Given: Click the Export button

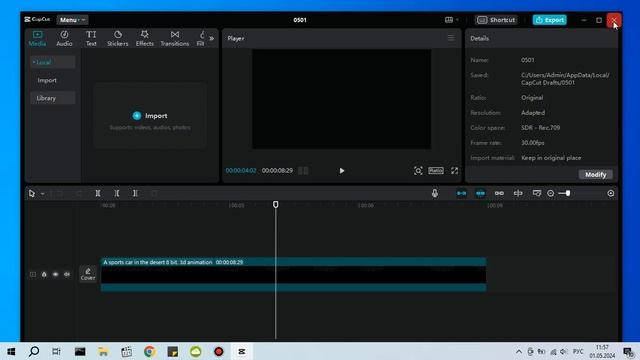Looking at the screenshot, I should (549, 20).
